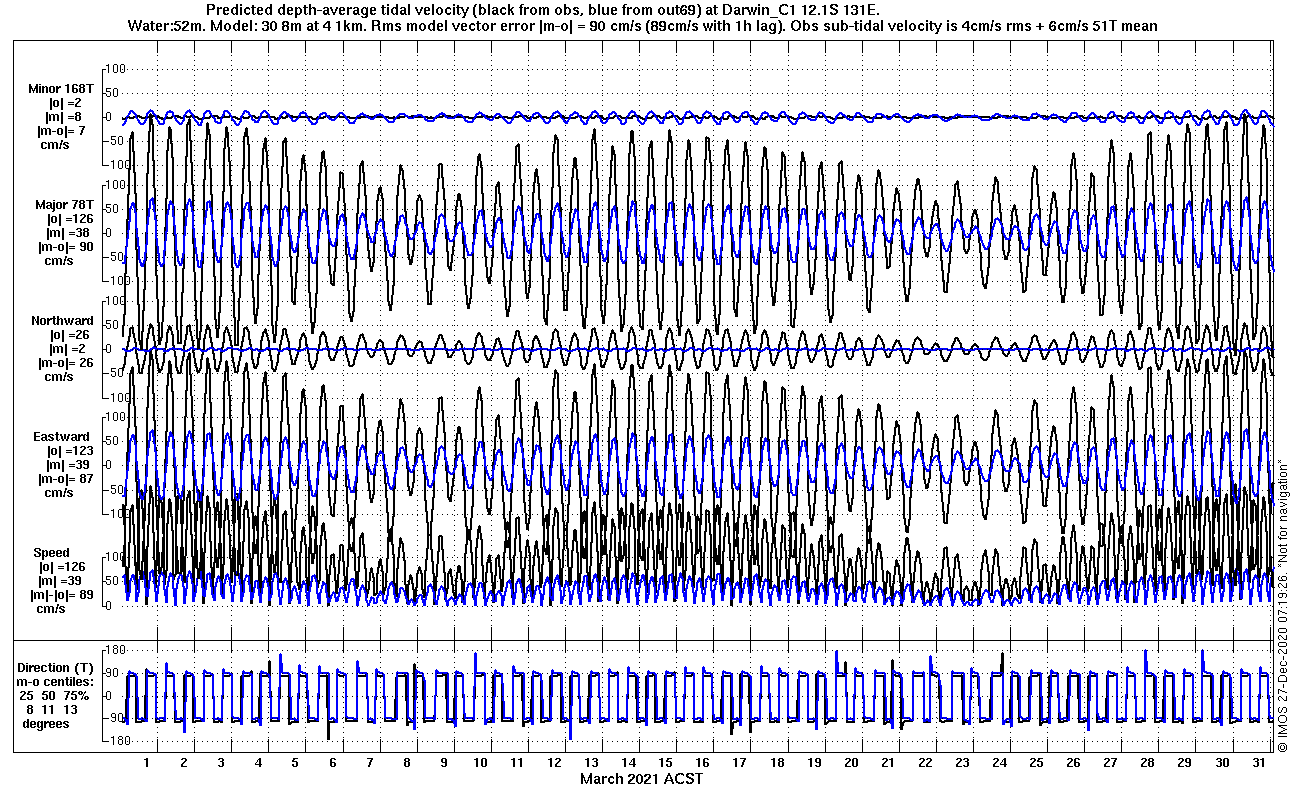Click the subtitle starting 'Water:52m. Model'
Screen dimensions: 1300x800
click(x=643, y=25)
